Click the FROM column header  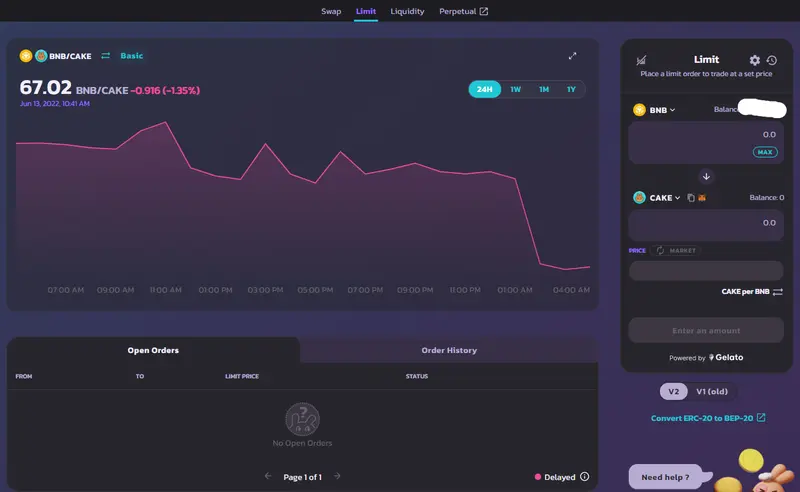click(x=23, y=376)
